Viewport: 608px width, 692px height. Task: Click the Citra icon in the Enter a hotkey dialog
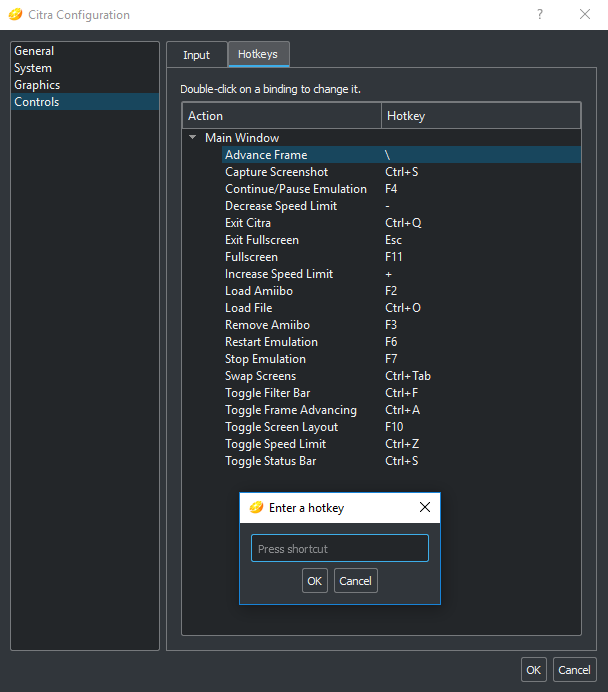click(256, 508)
